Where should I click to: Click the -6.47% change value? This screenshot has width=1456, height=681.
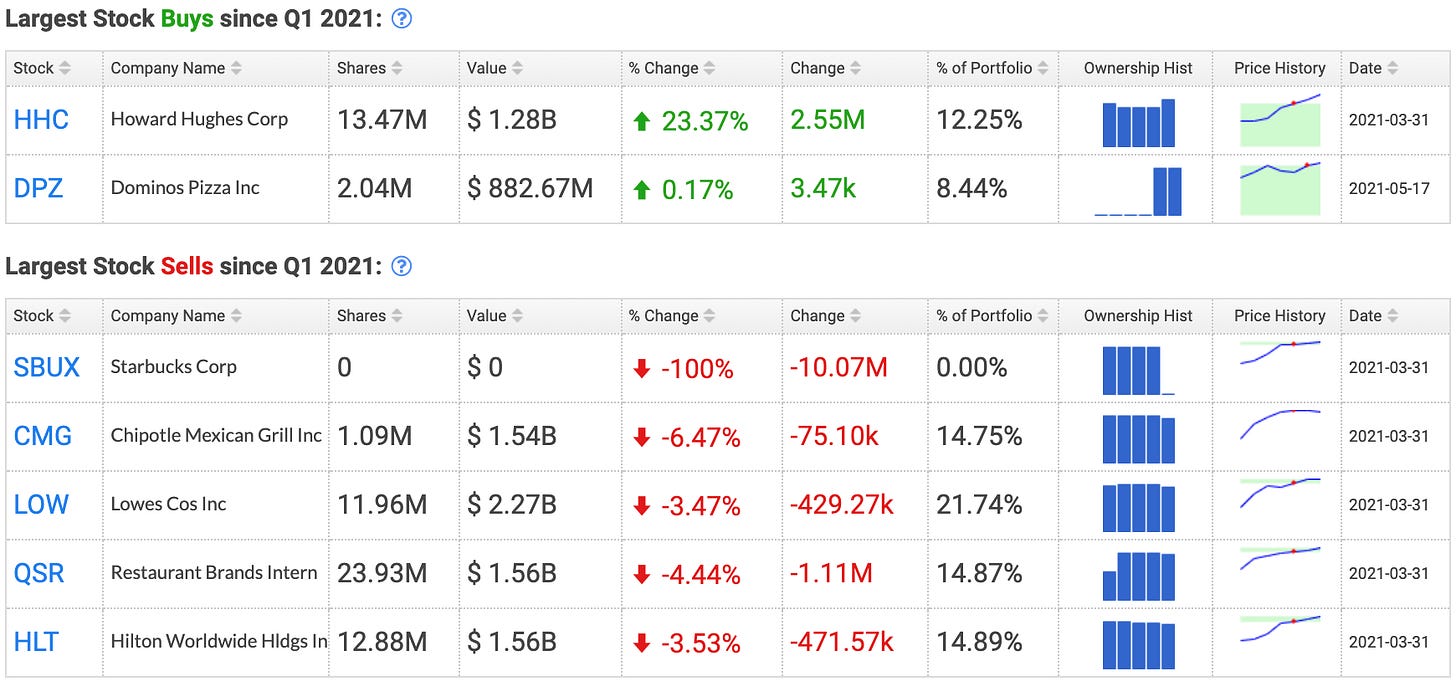click(701, 438)
